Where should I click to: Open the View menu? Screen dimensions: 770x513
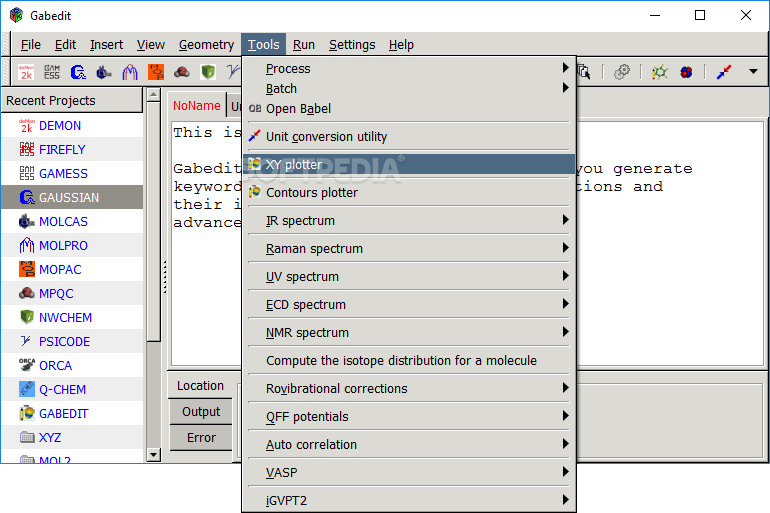150,45
